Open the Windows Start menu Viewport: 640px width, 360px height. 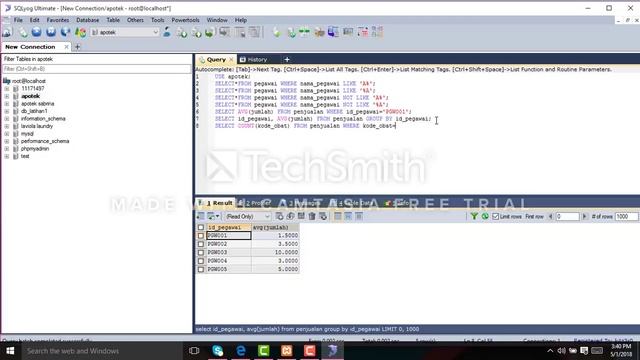10,351
